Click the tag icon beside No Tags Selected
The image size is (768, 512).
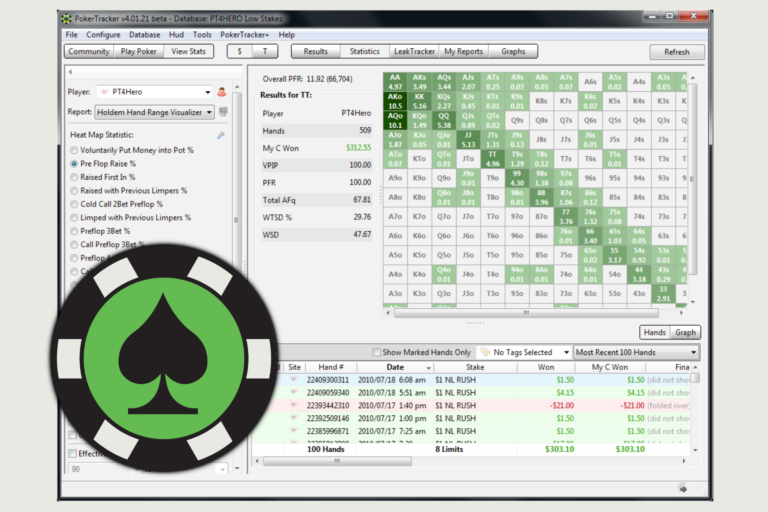(x=485, y=352)
